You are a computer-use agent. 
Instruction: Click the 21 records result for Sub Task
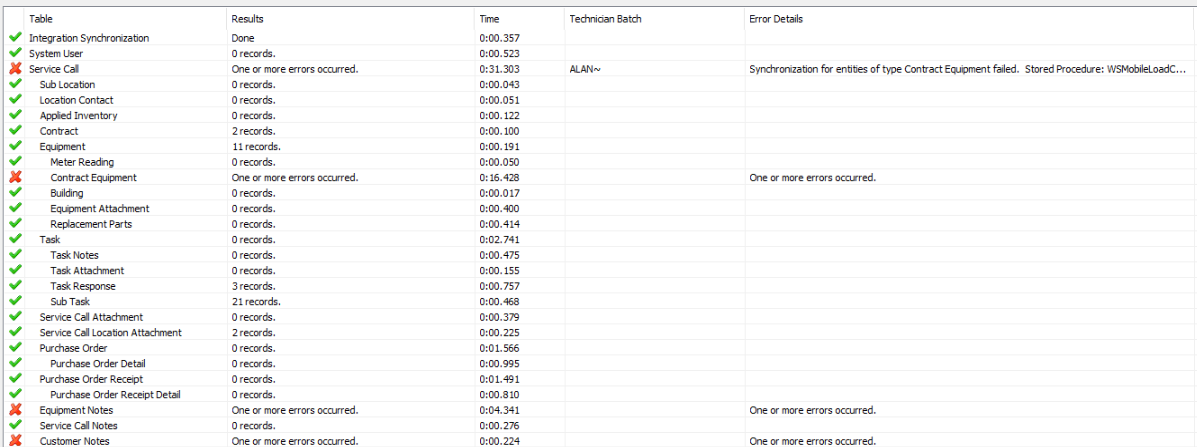coord(256,301)
